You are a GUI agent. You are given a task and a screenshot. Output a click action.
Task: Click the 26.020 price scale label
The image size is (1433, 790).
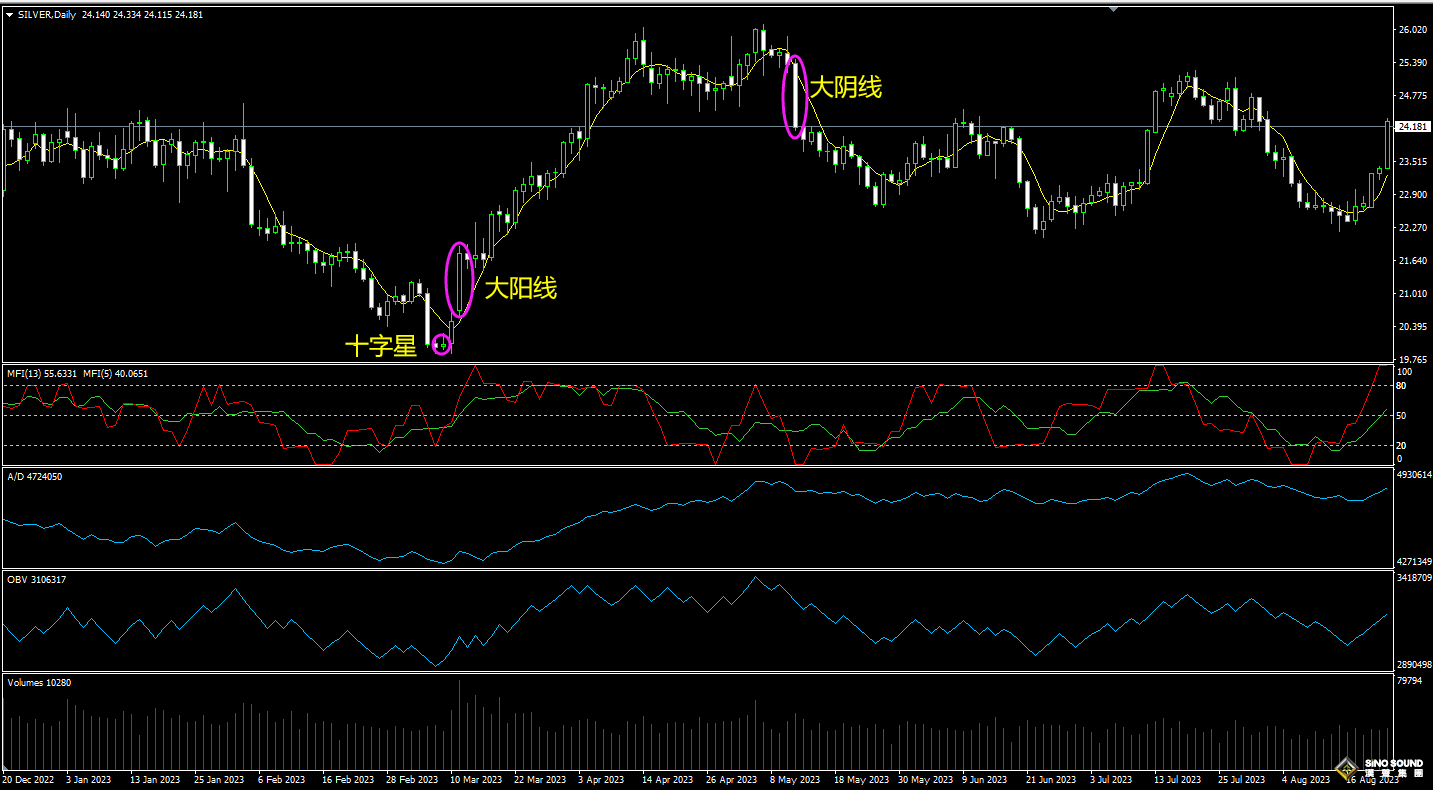tap(1411, 30)
